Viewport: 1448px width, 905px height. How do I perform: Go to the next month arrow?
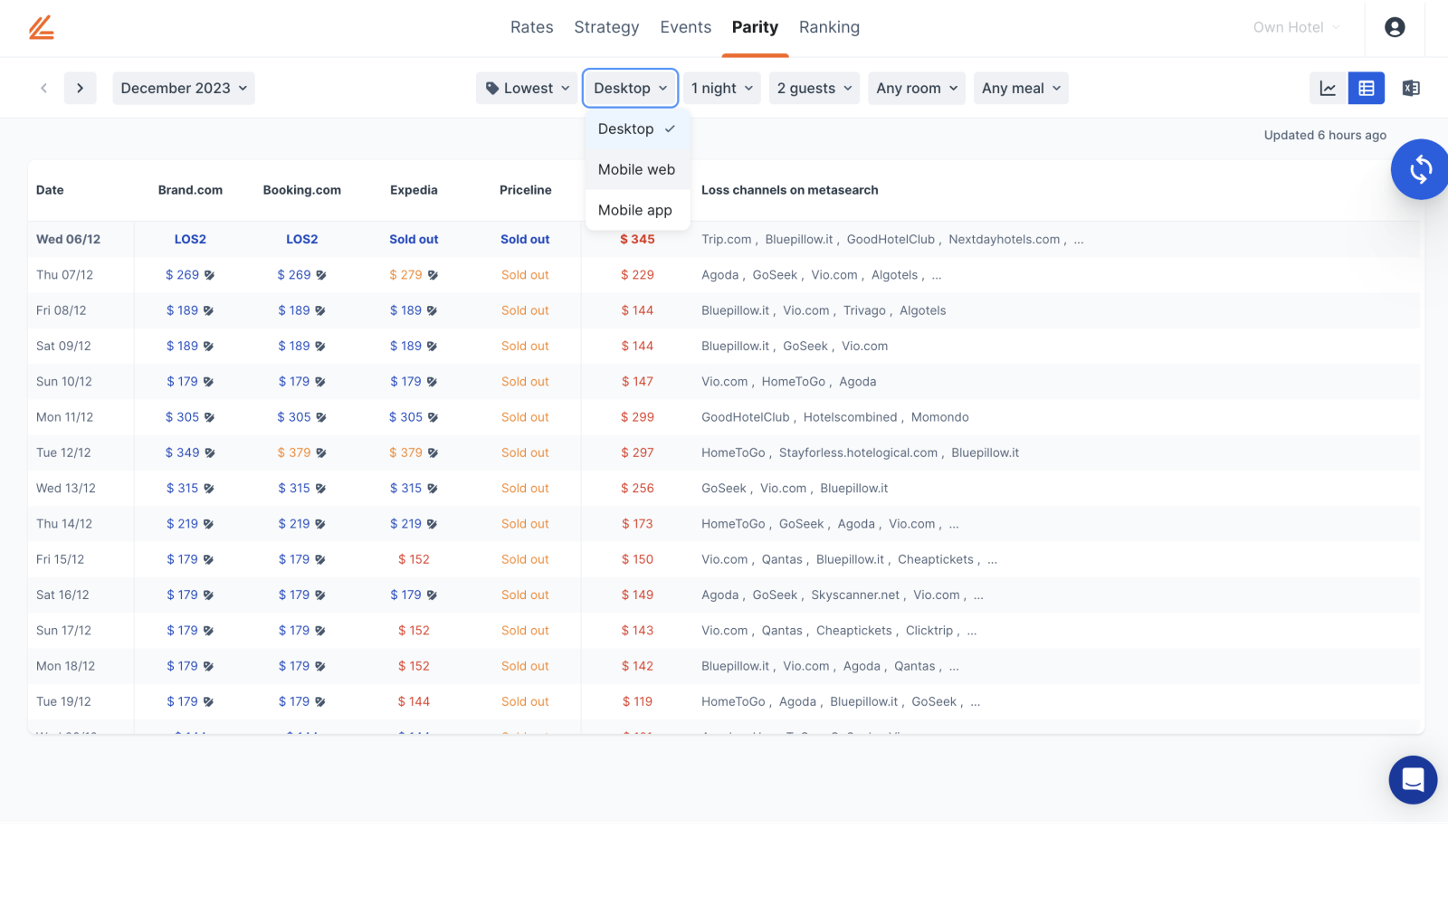(x=80, y=88)
